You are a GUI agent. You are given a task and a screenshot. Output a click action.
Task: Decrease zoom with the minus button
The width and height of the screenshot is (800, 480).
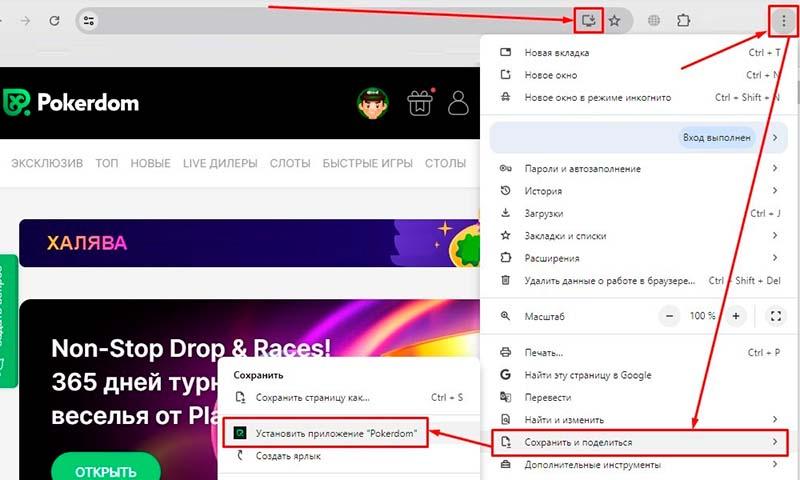(669, 316)
